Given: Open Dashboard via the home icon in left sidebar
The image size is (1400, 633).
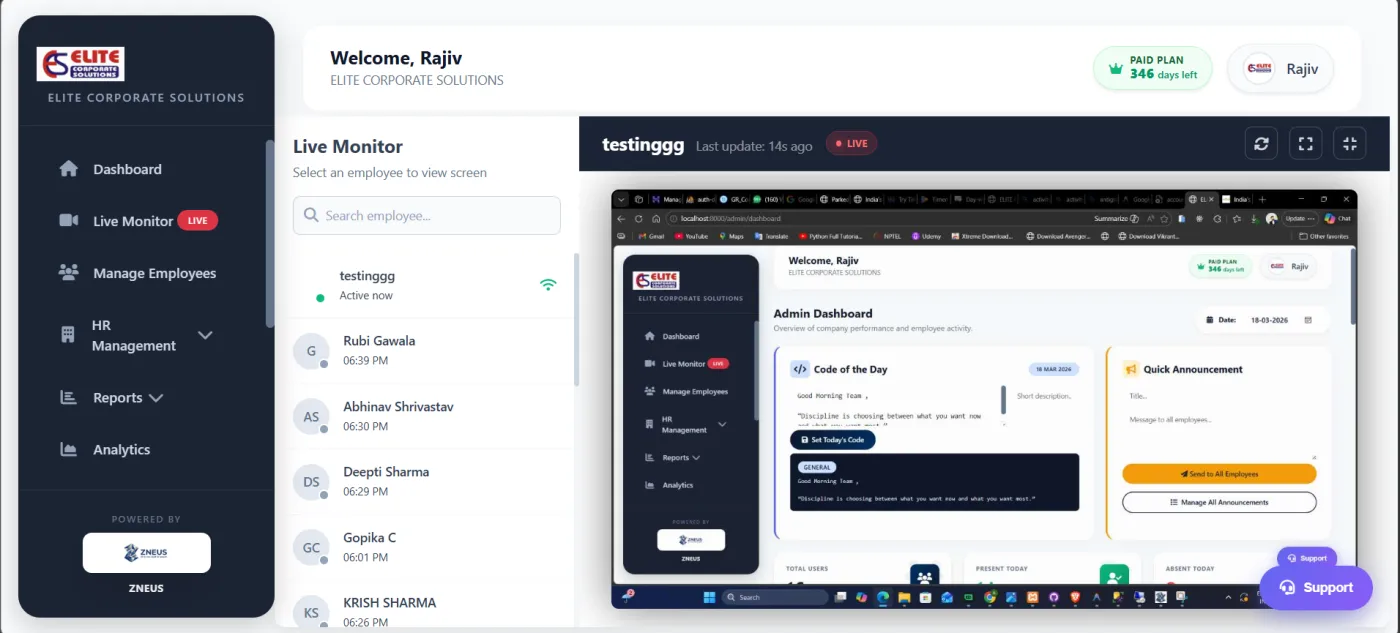Looking at the screenshot, I should (x=69, y=169).
